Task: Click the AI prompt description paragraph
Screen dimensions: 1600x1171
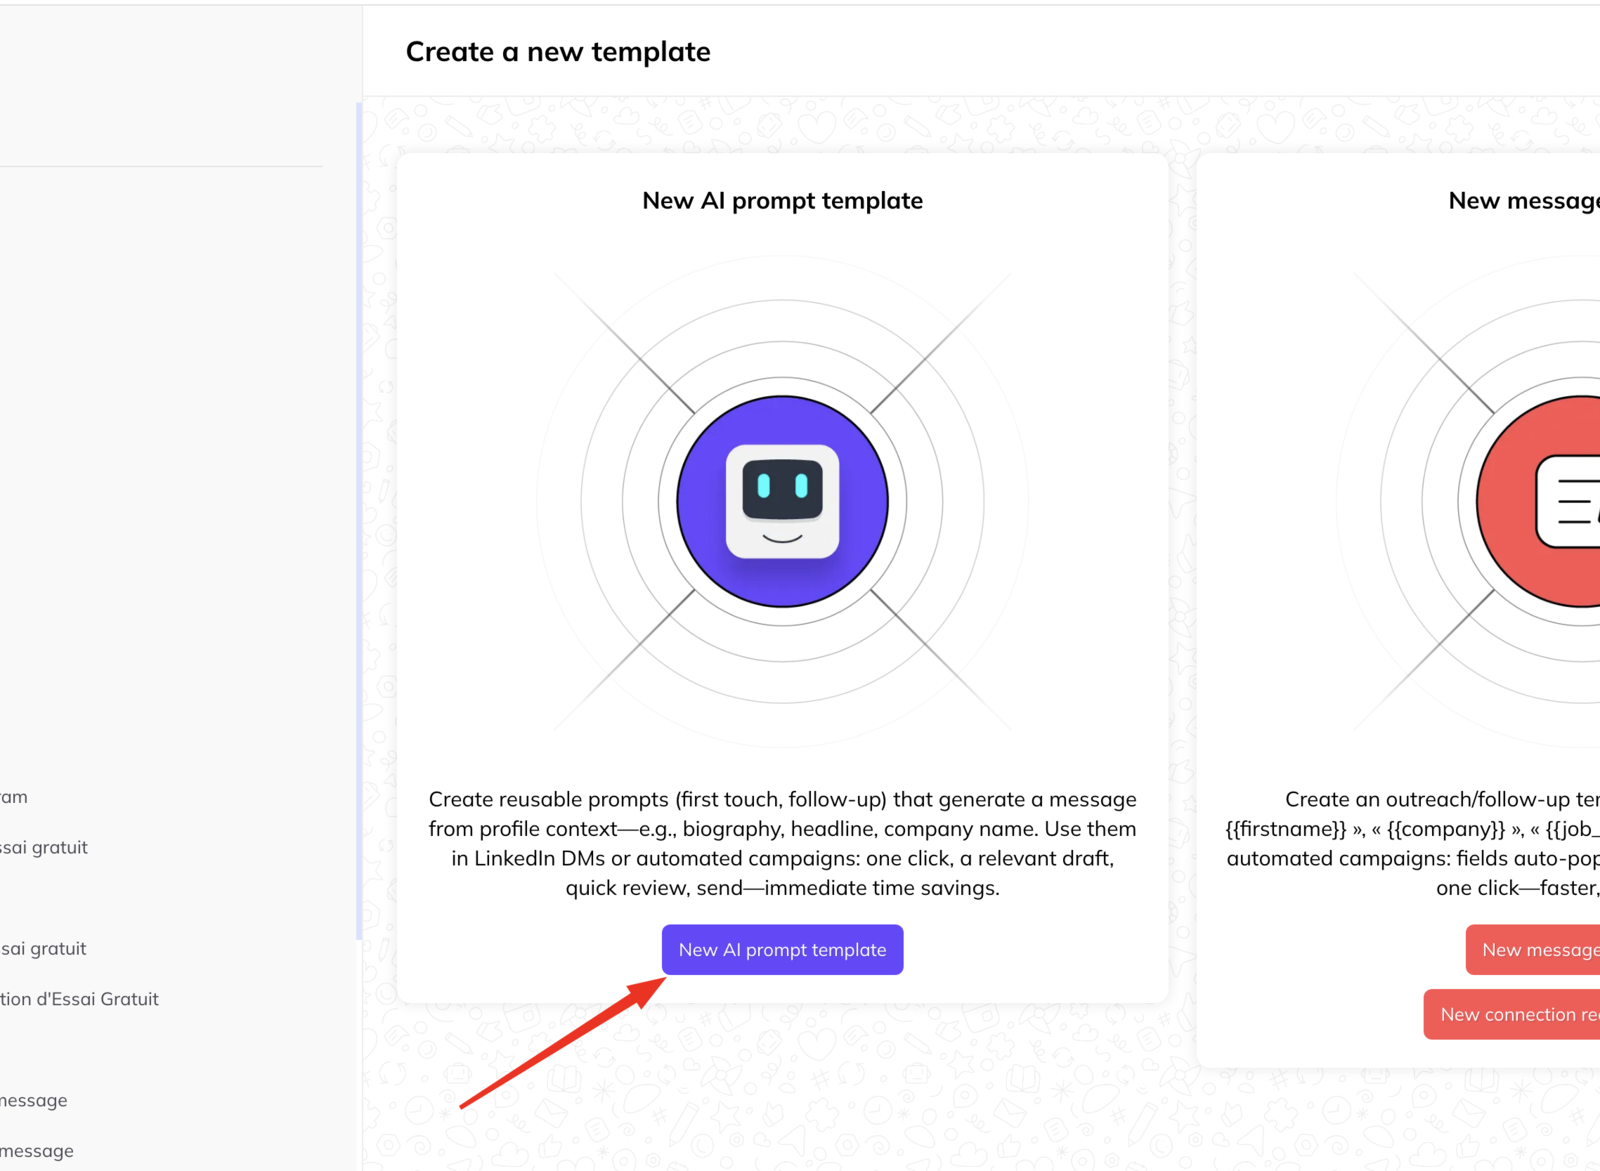Action: pyautogui.click(x=782, y=843)
